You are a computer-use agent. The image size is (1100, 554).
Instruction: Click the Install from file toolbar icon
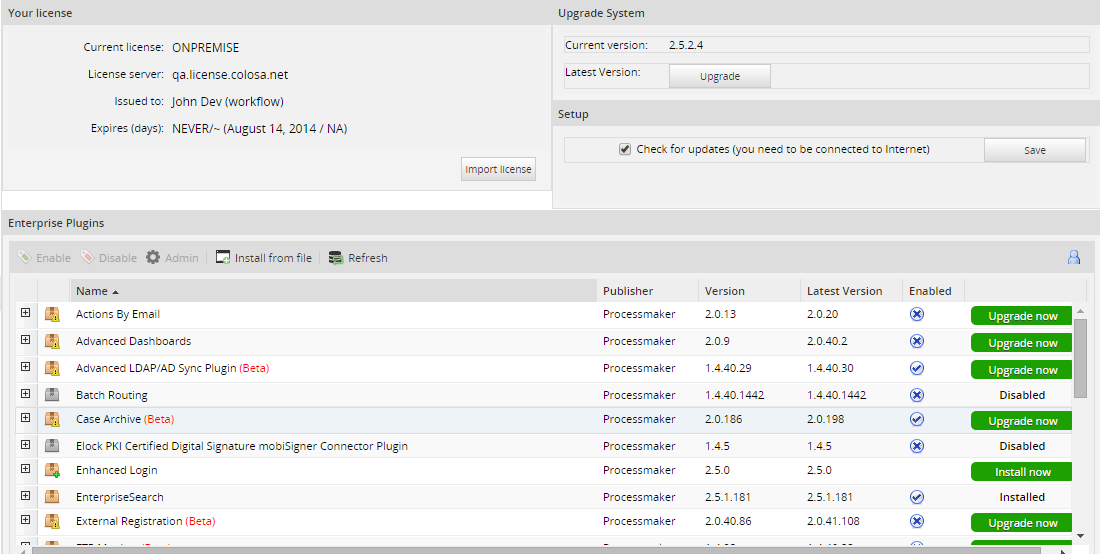(x=223, y=258)
